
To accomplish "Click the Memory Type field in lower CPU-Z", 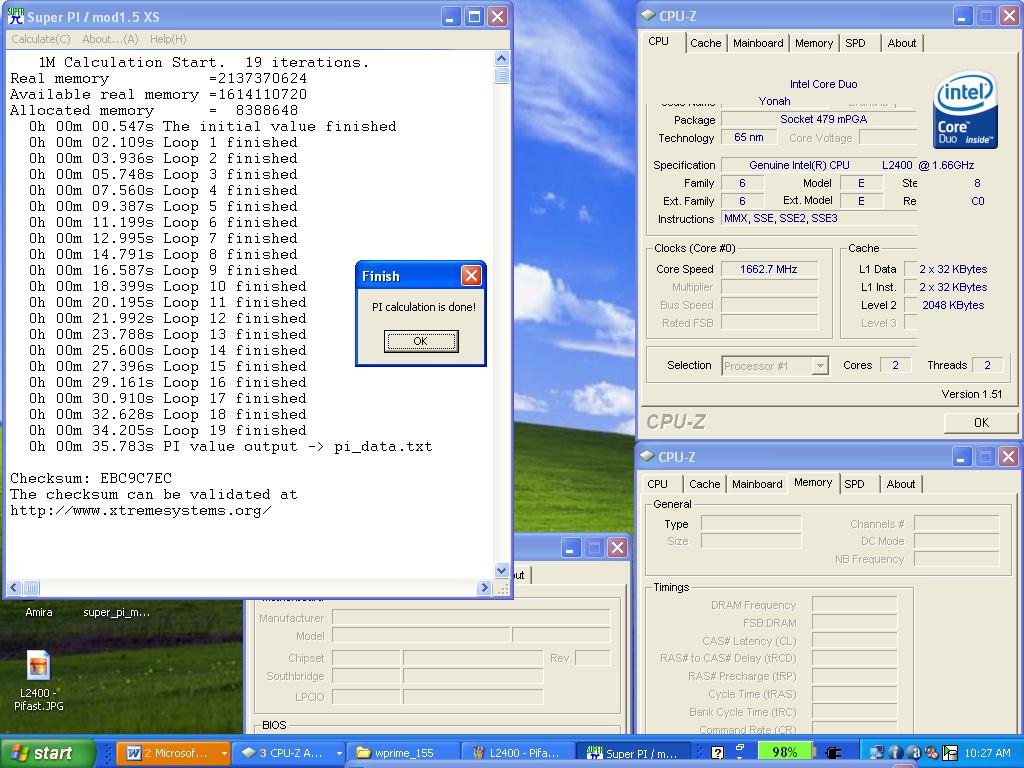I will [x=751, y=524].
